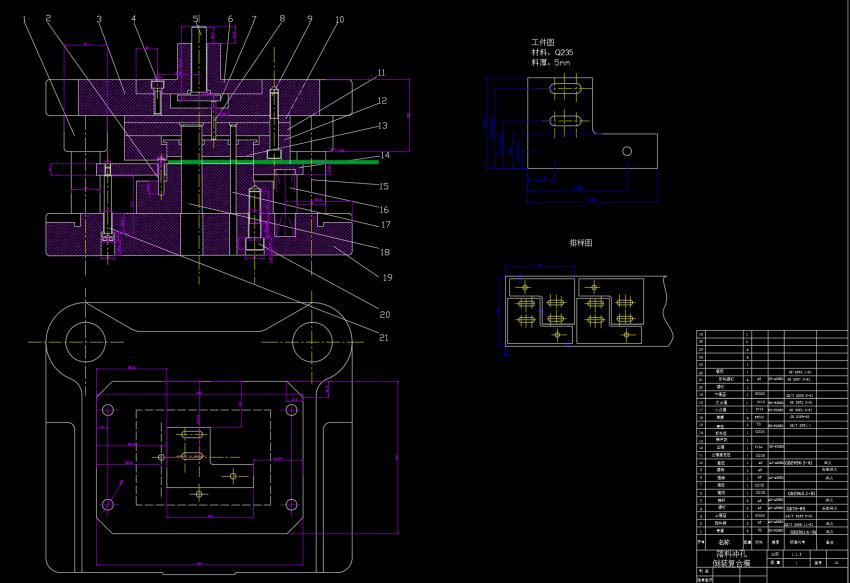Screen dimensions: 850x583
Task: Select callout label 20
Action: tap(385, 315)
